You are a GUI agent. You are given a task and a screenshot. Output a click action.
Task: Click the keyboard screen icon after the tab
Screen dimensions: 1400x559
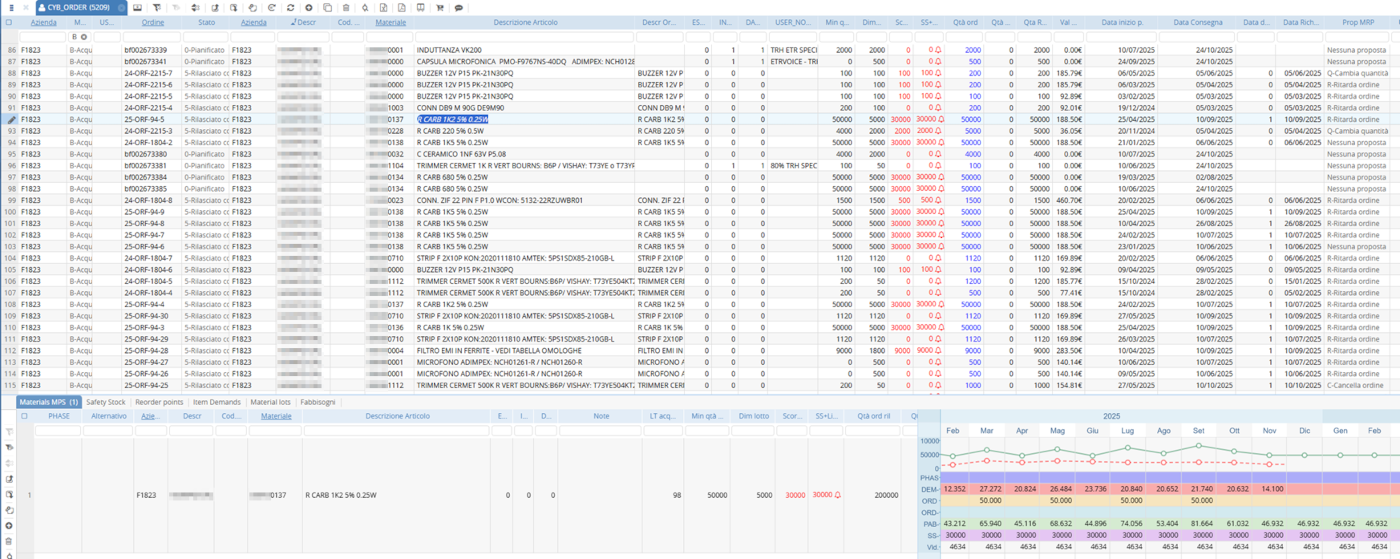[137, 7]
